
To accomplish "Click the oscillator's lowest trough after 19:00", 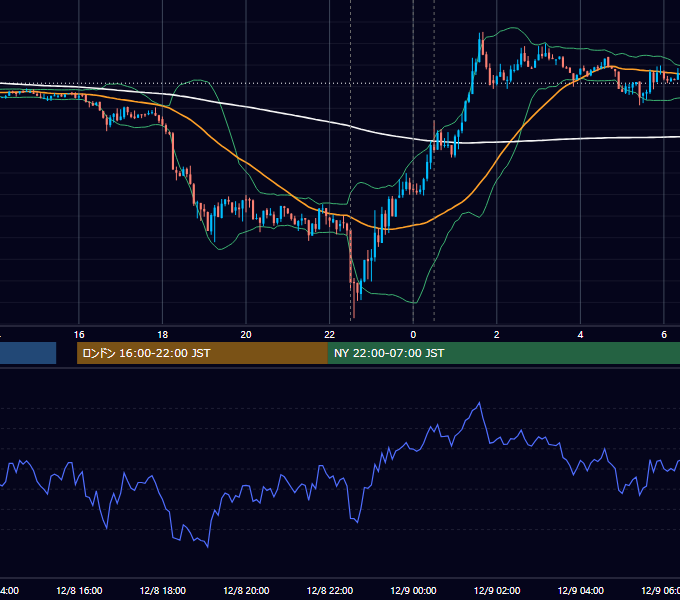I will pos(208,547).
